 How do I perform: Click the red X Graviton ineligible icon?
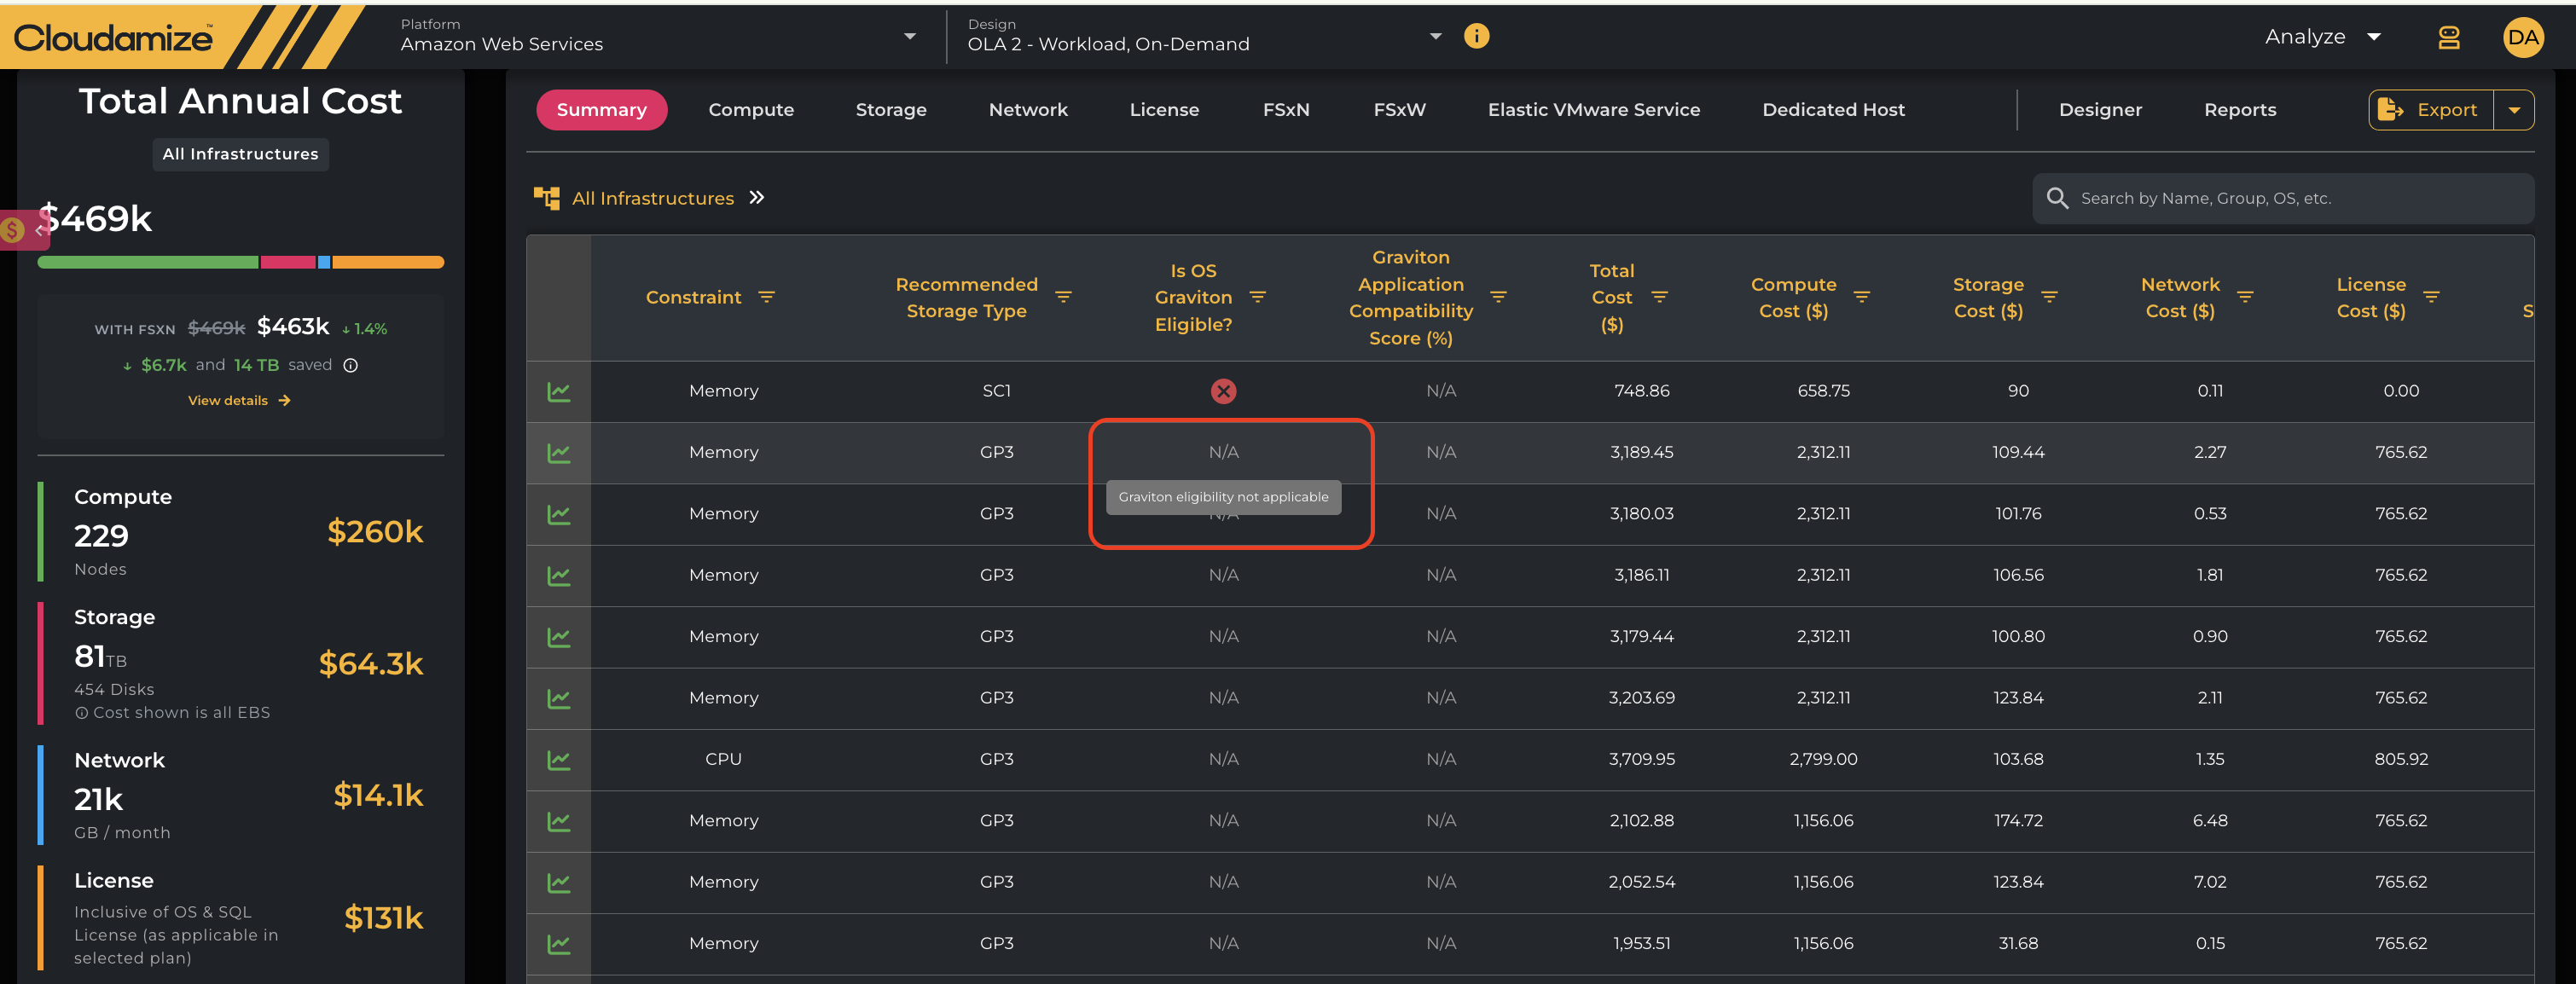point(1223,391)
